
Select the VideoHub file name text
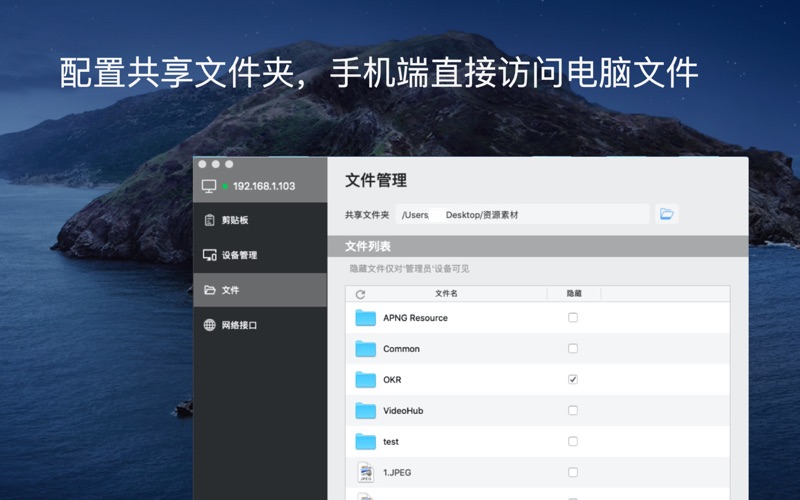[x=403, y=411]
